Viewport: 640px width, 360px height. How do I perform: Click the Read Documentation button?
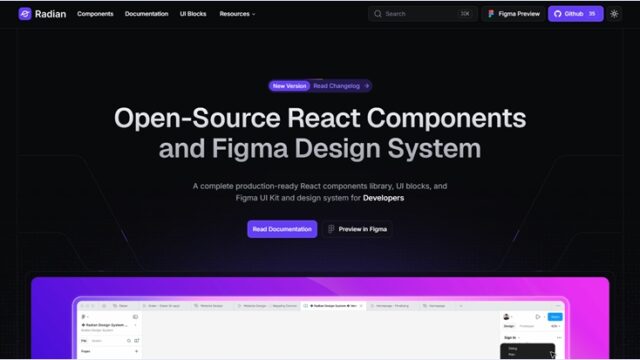click(x=282, y=229)
